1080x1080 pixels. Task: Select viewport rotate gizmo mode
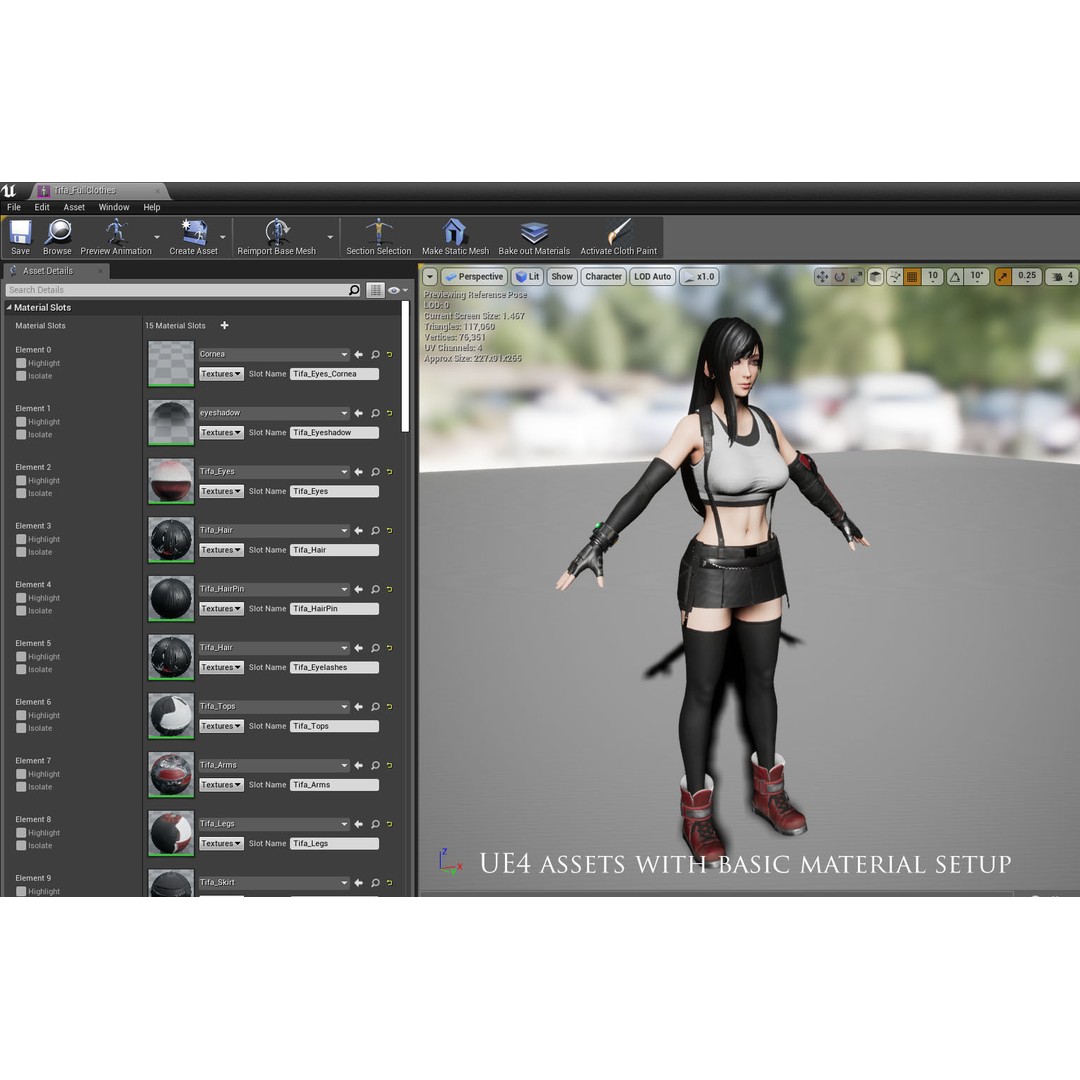(x=840, y=277)
